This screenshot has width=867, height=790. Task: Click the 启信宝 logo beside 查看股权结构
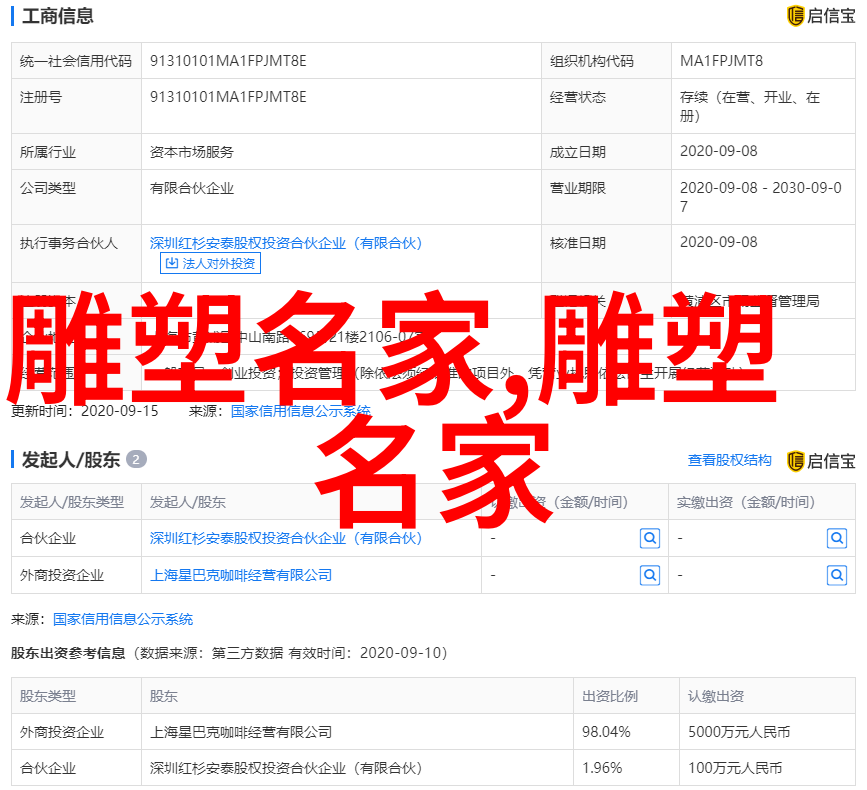pyautogui.click(x=821, y=461)
